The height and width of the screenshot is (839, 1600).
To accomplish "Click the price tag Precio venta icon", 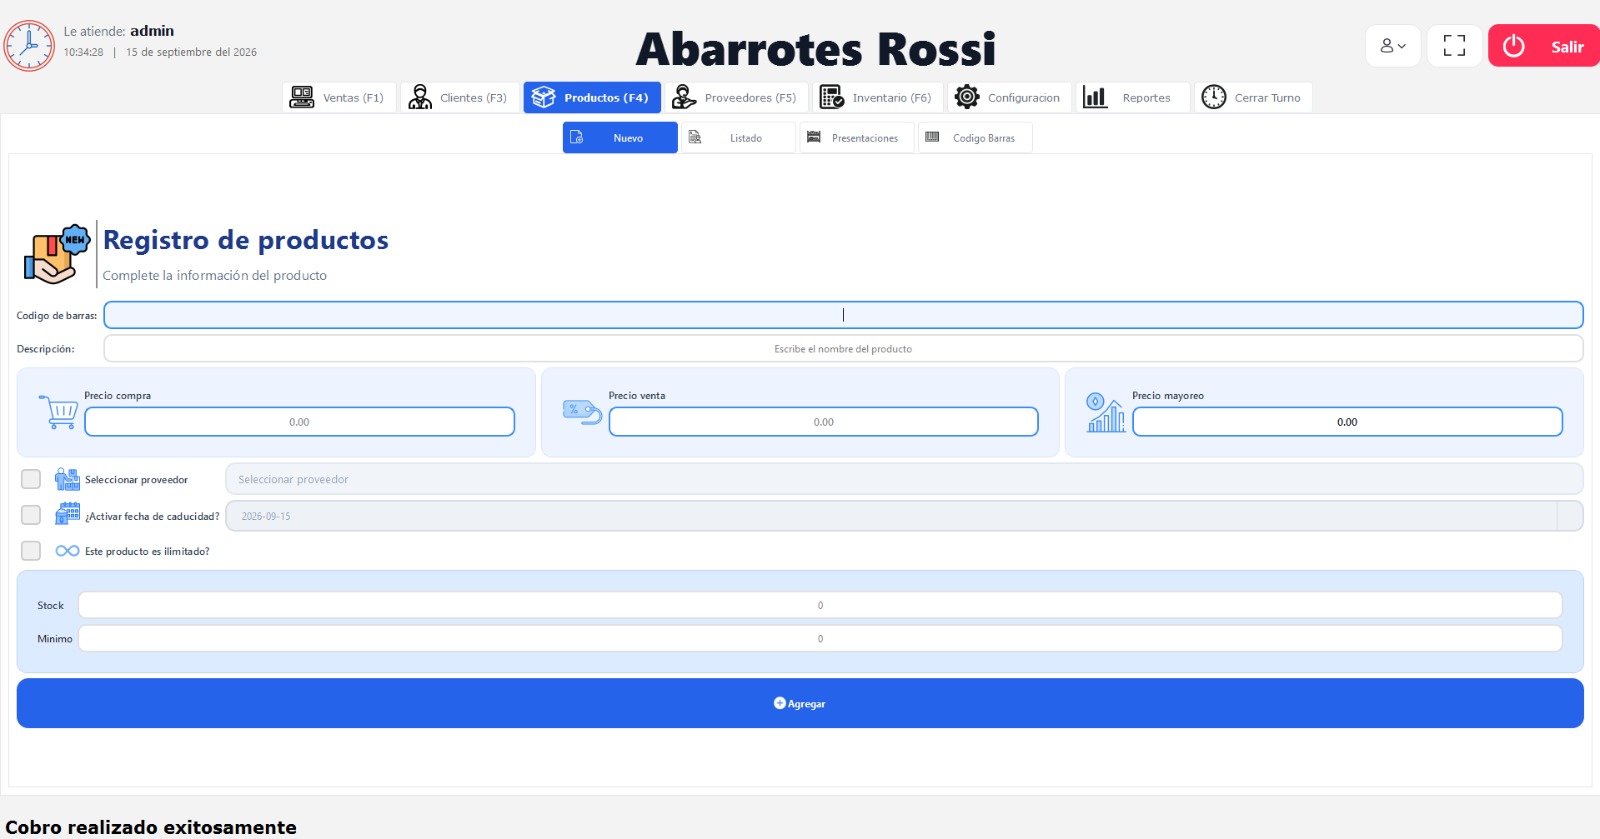I will click(582, 412).
